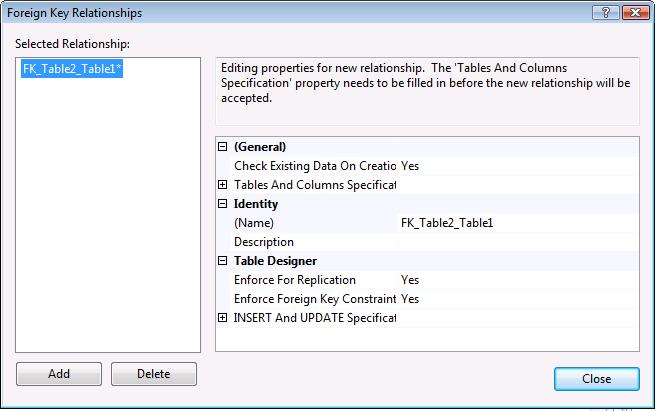Viewport: 658px width, 411px height.
Task: Select the Description property row label
Action: 264,242
